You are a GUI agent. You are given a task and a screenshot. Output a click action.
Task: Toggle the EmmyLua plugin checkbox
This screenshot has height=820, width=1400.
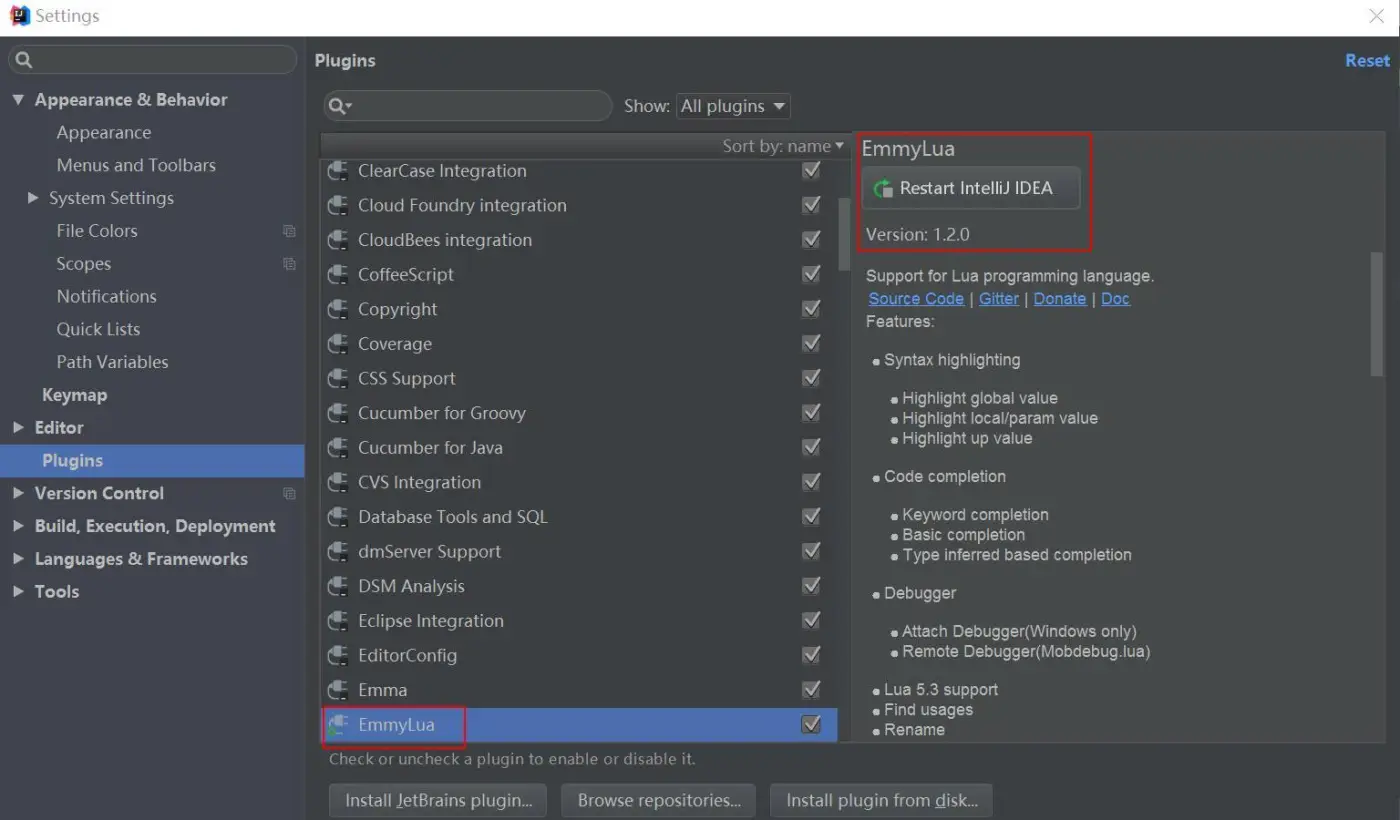pos(811,724)
